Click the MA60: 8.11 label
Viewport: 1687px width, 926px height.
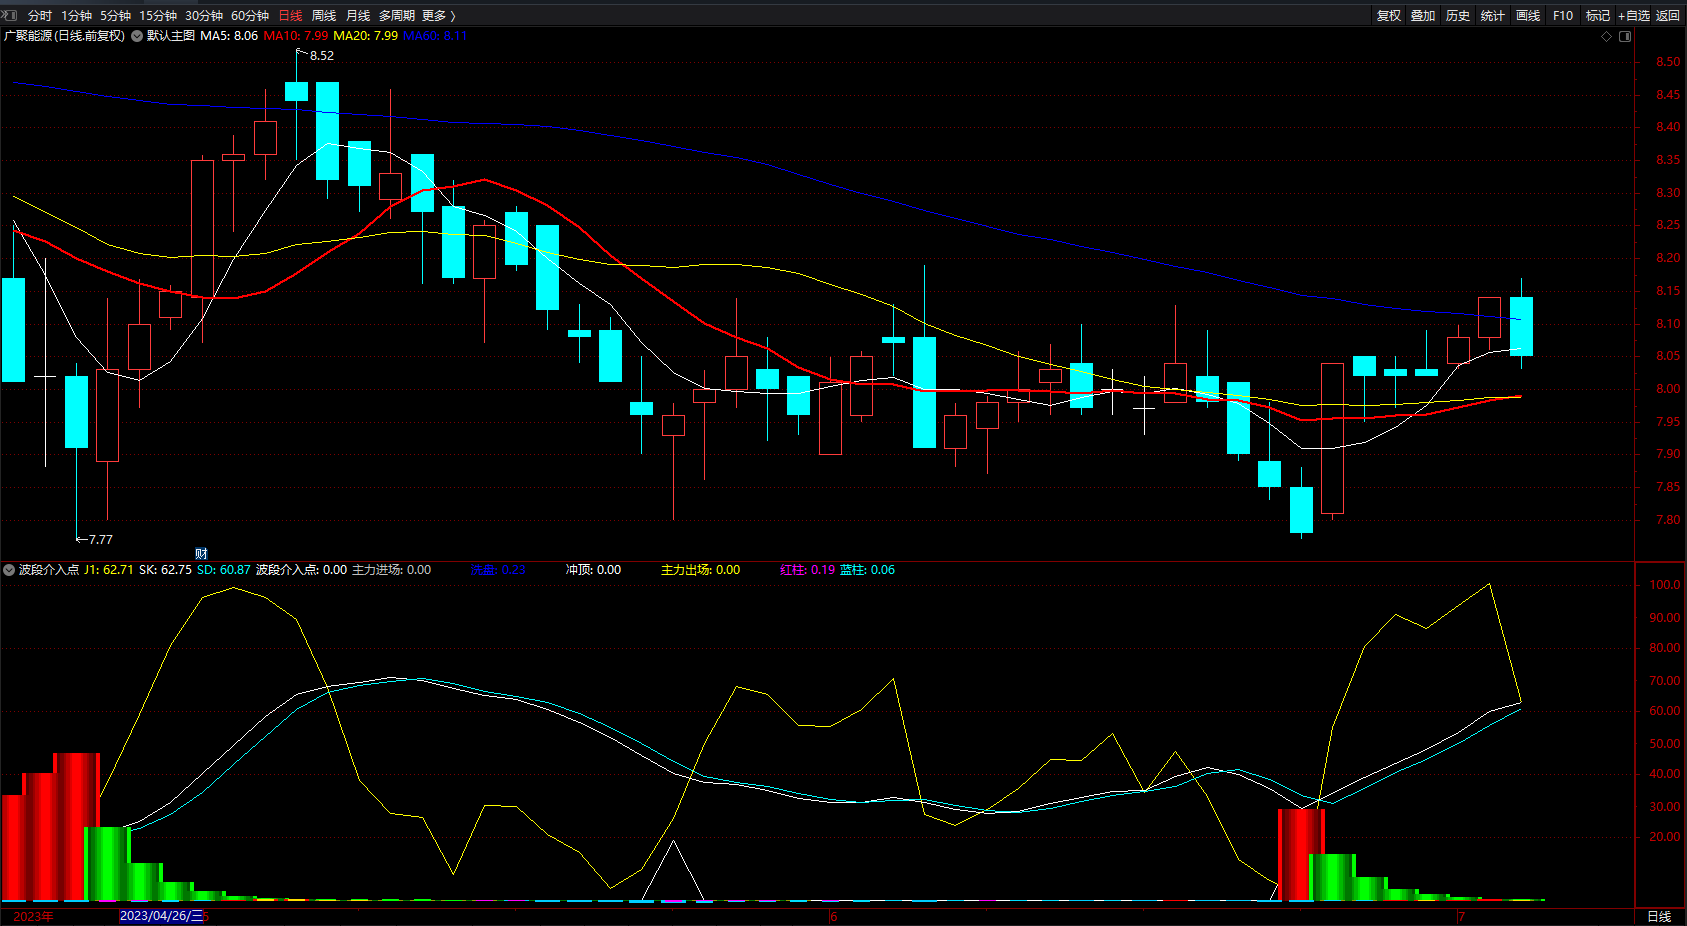435,36
